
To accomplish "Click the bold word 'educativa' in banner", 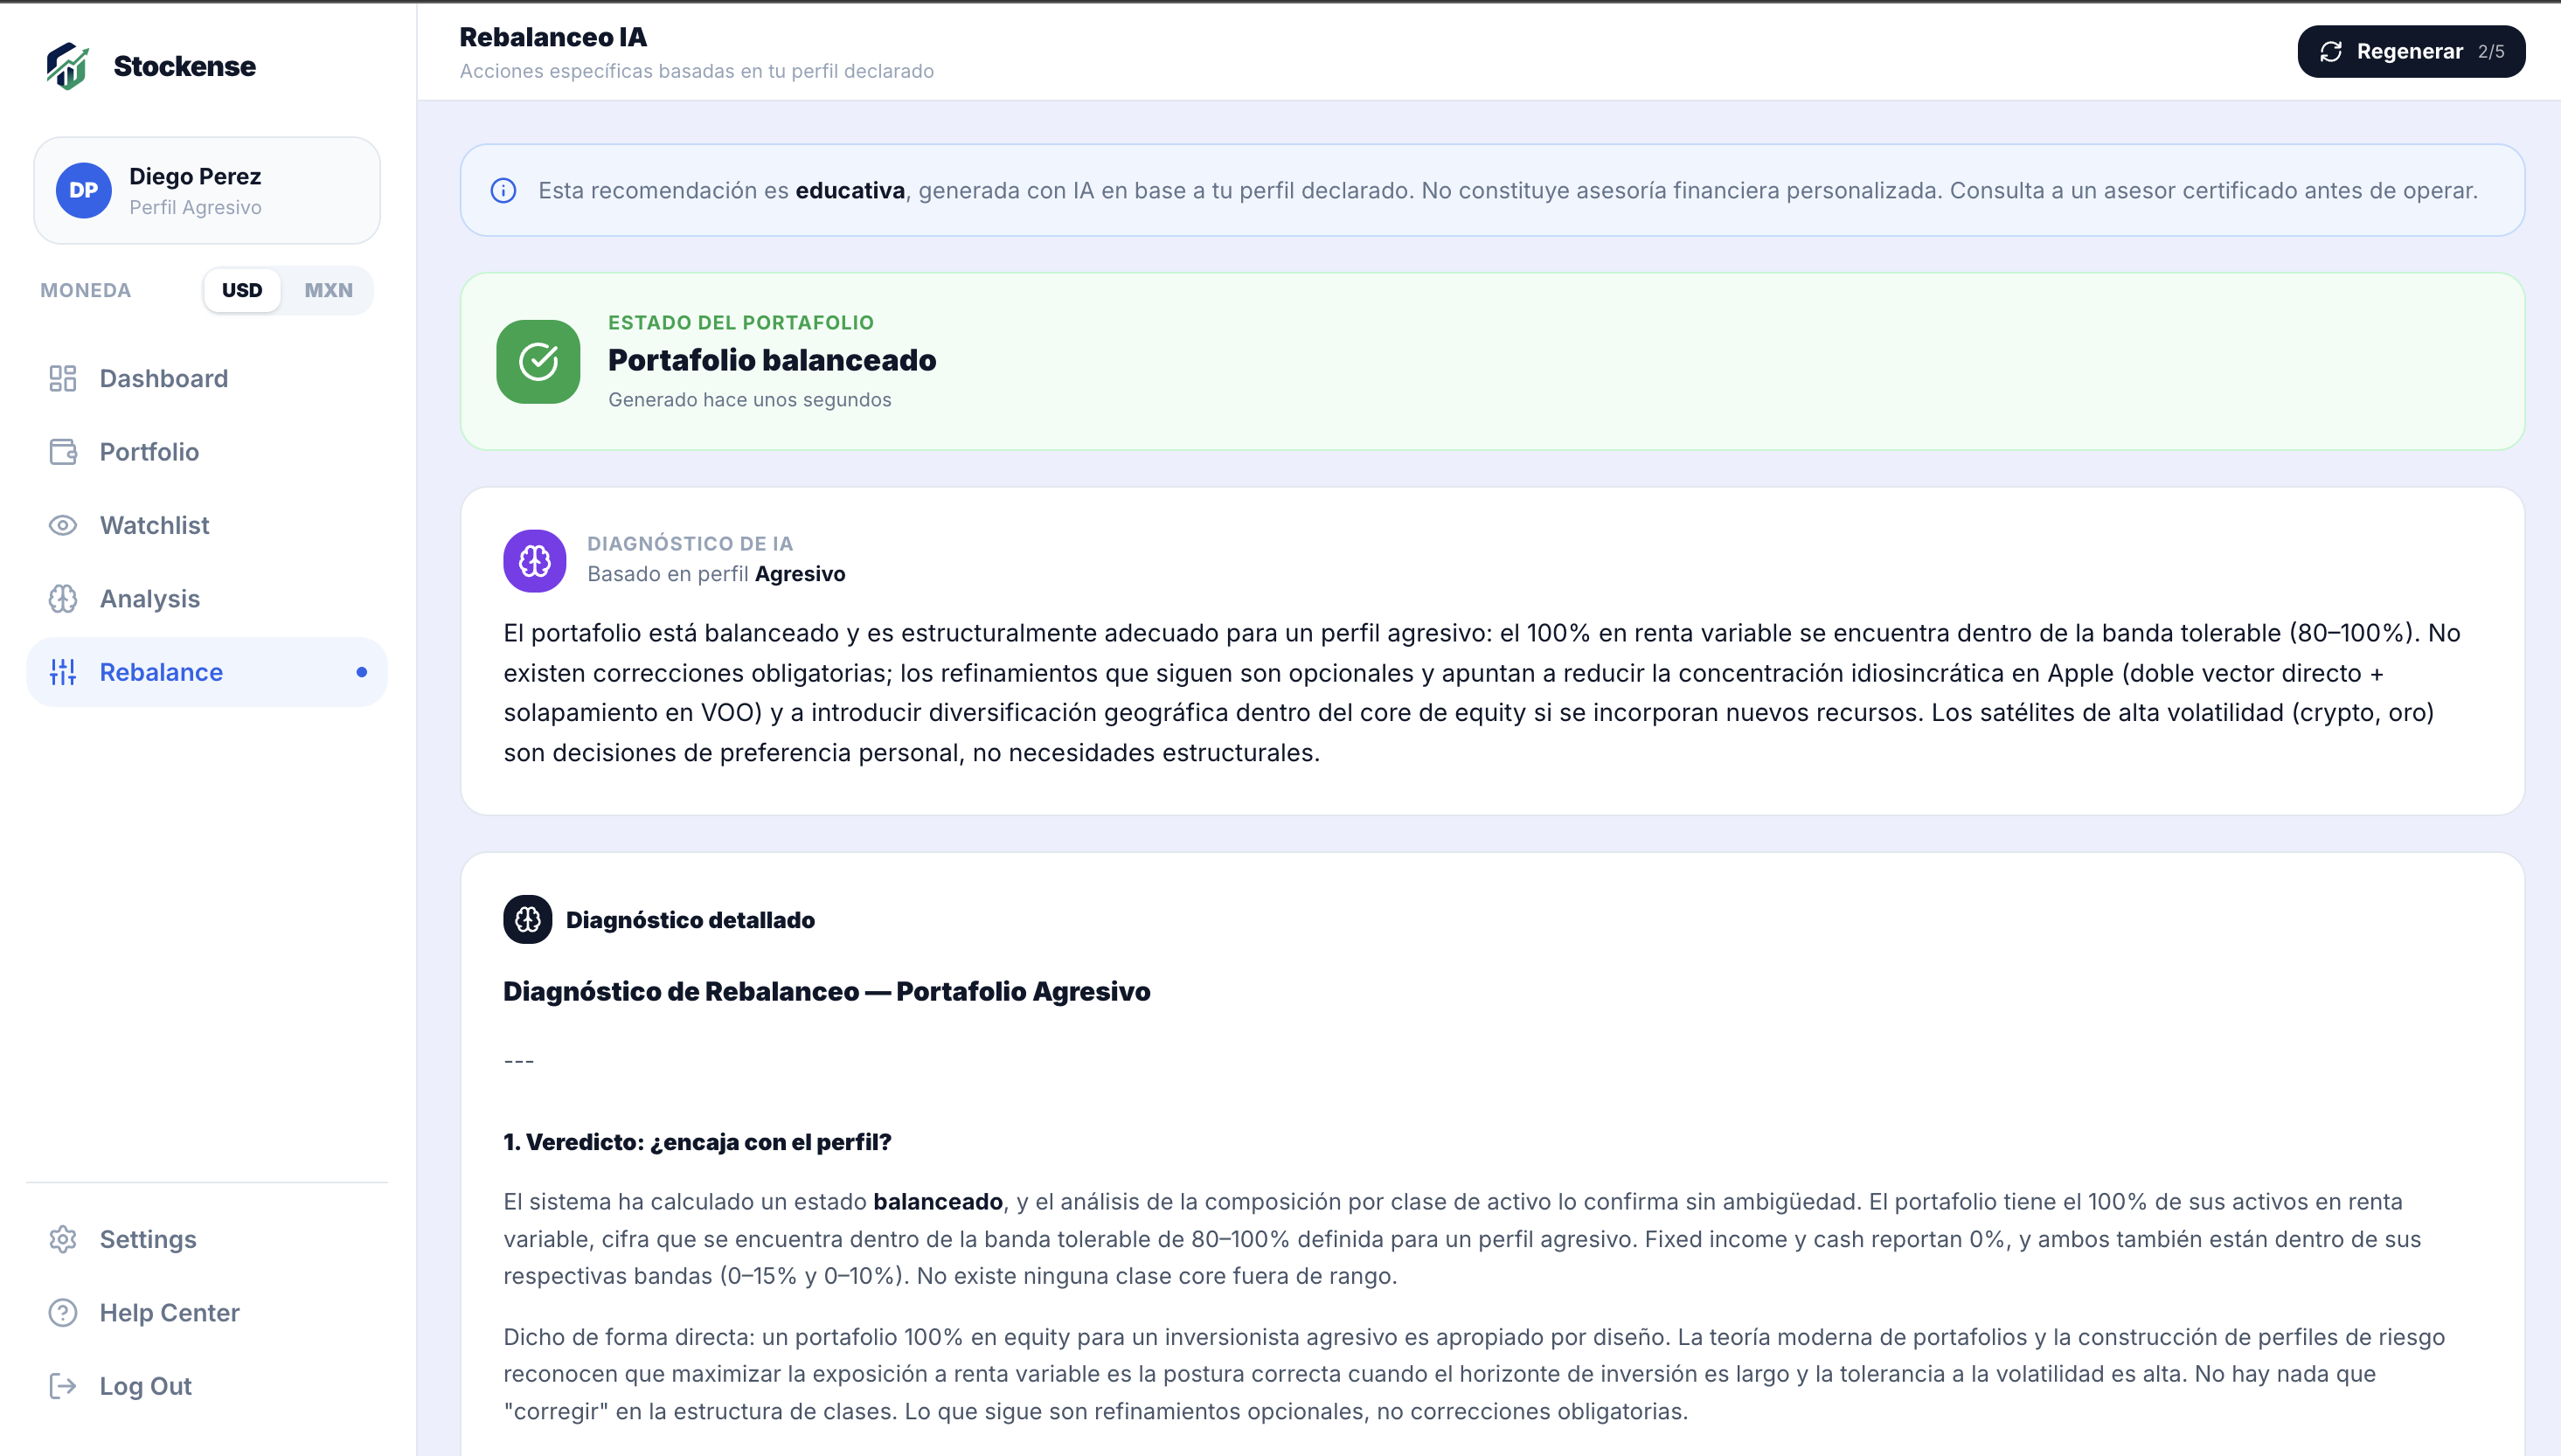I will point(850,190).
